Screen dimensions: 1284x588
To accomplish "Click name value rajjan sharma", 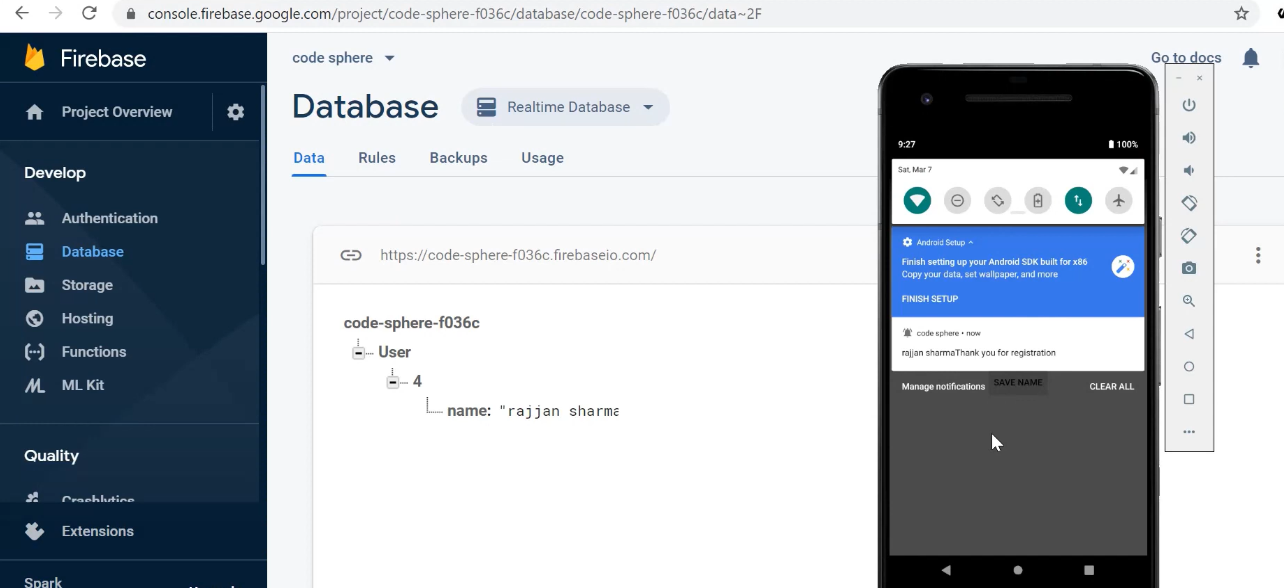I will 559,411.
